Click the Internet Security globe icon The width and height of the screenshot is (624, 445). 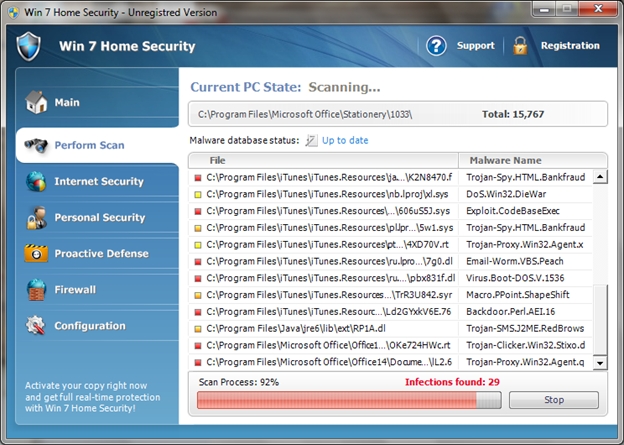37,181
